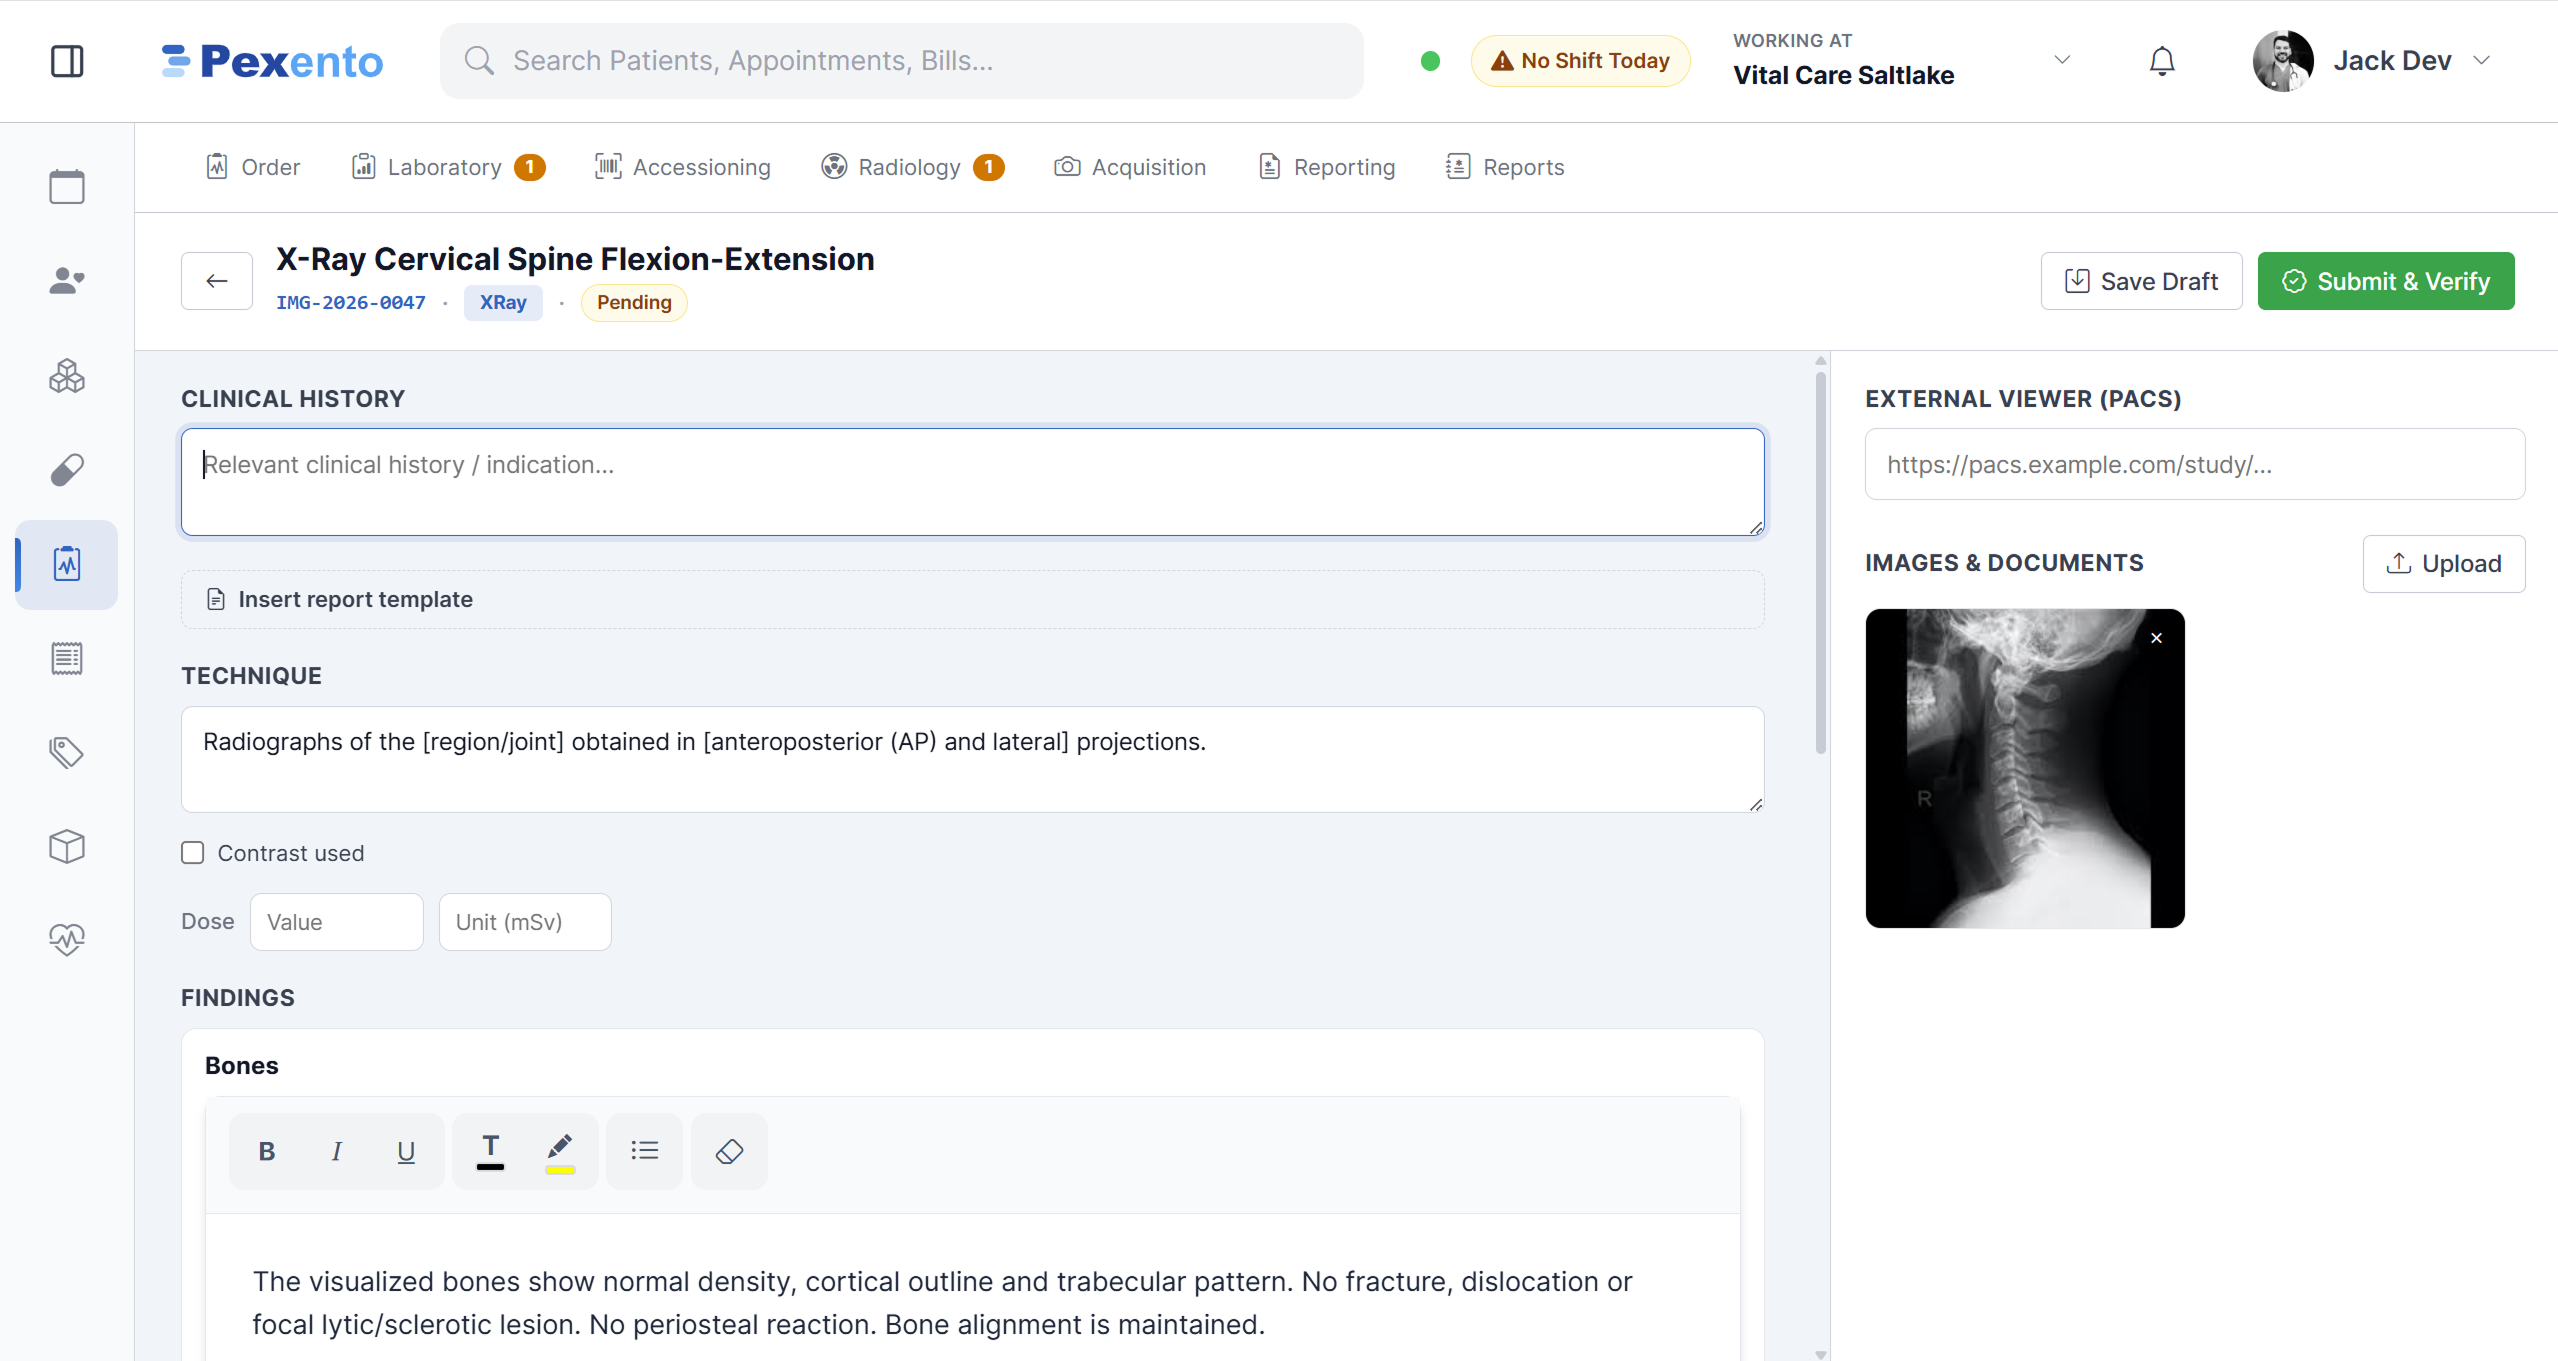Click into the Bones findings text
2558x1361 pixels.
(x=942, y=1302)
